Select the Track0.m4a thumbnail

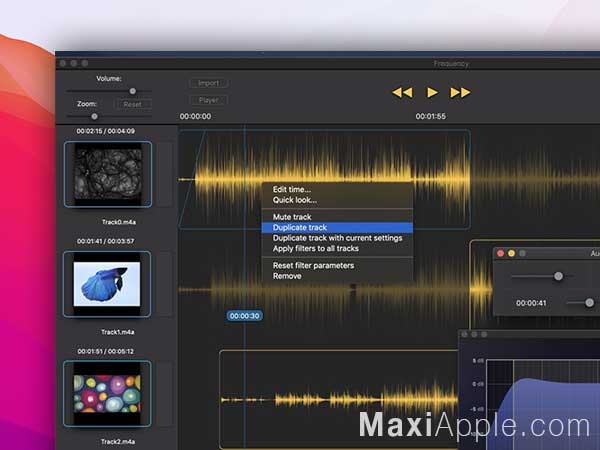(x=108, y=174)
